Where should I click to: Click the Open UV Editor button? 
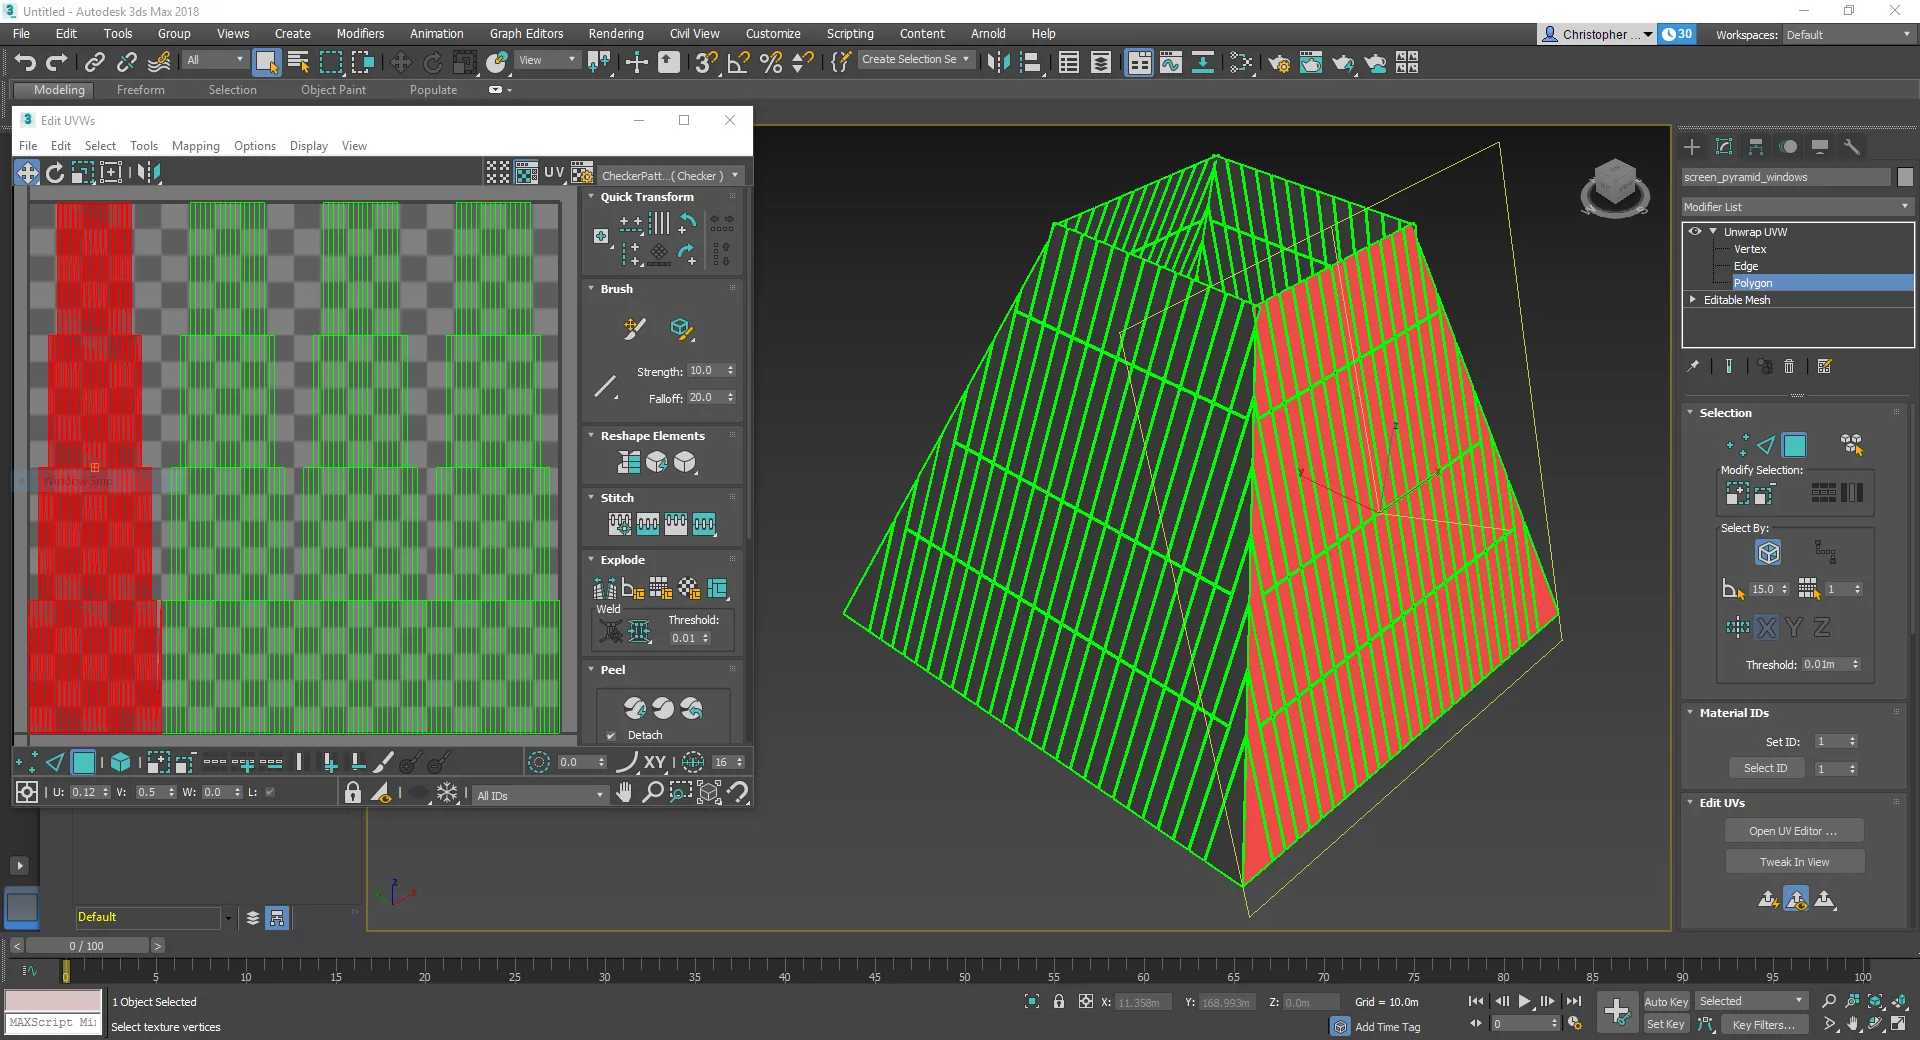(x=1793, y=831)
